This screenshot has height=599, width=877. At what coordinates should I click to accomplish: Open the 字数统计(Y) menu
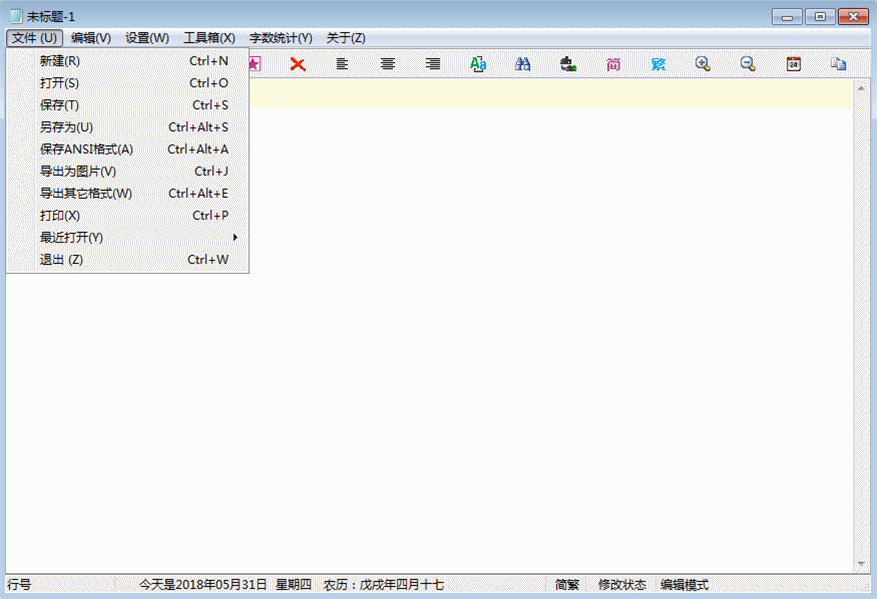(281, 38)
